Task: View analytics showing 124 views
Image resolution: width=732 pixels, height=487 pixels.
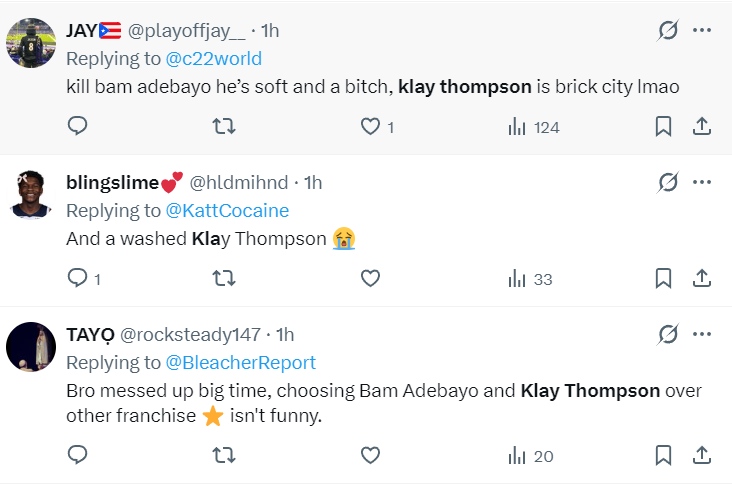Action: pos(534,127)
